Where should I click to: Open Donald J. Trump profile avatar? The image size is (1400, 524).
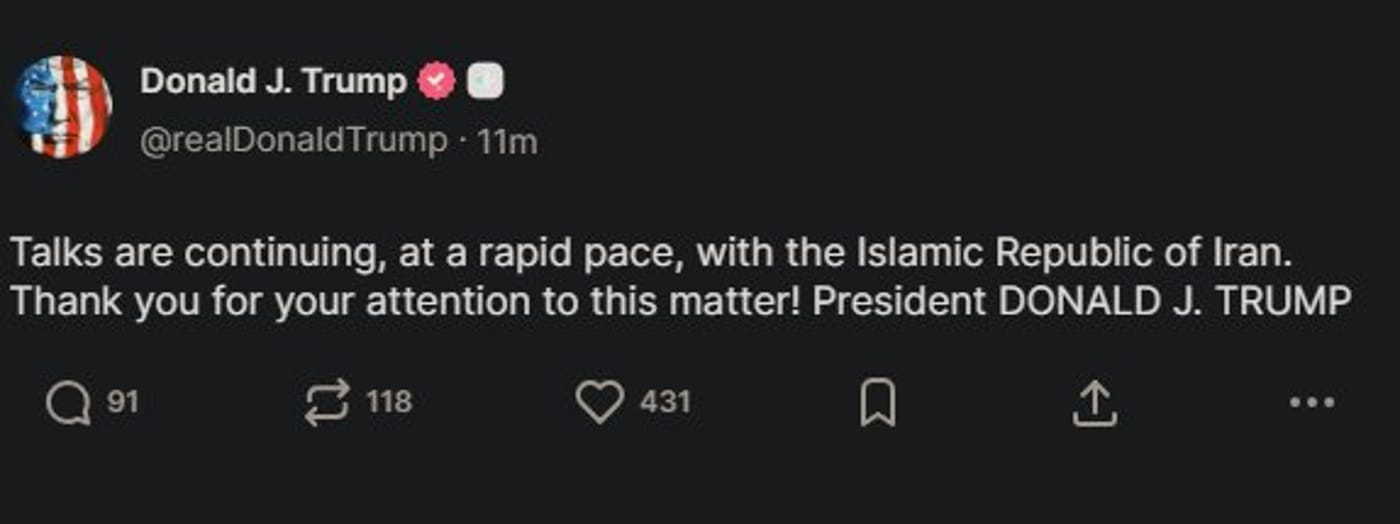click(x=62, y=107)
